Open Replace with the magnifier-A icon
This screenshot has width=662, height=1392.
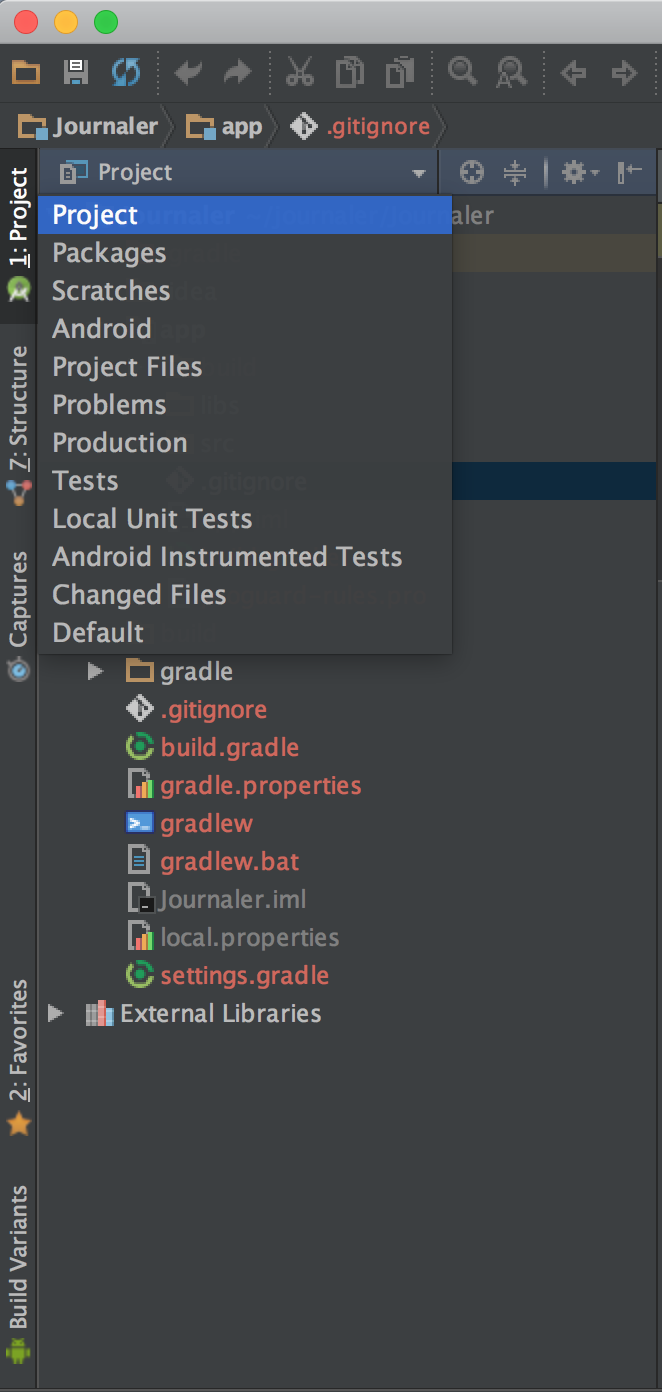pyautogui.click(x=512, y=72)
